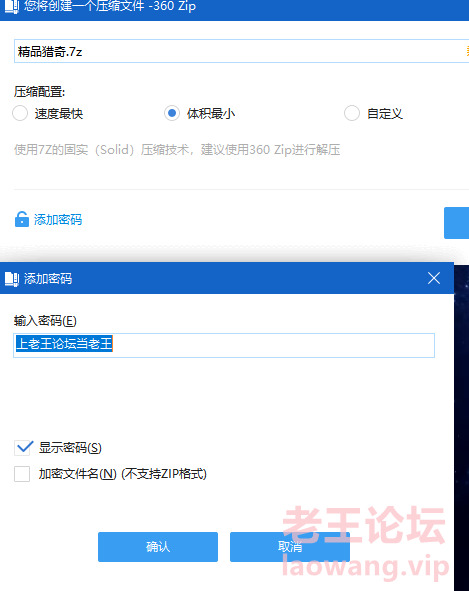Click the 添加密码 link text
The width and height of the screenshot is (469, 591).
[58, 219]
